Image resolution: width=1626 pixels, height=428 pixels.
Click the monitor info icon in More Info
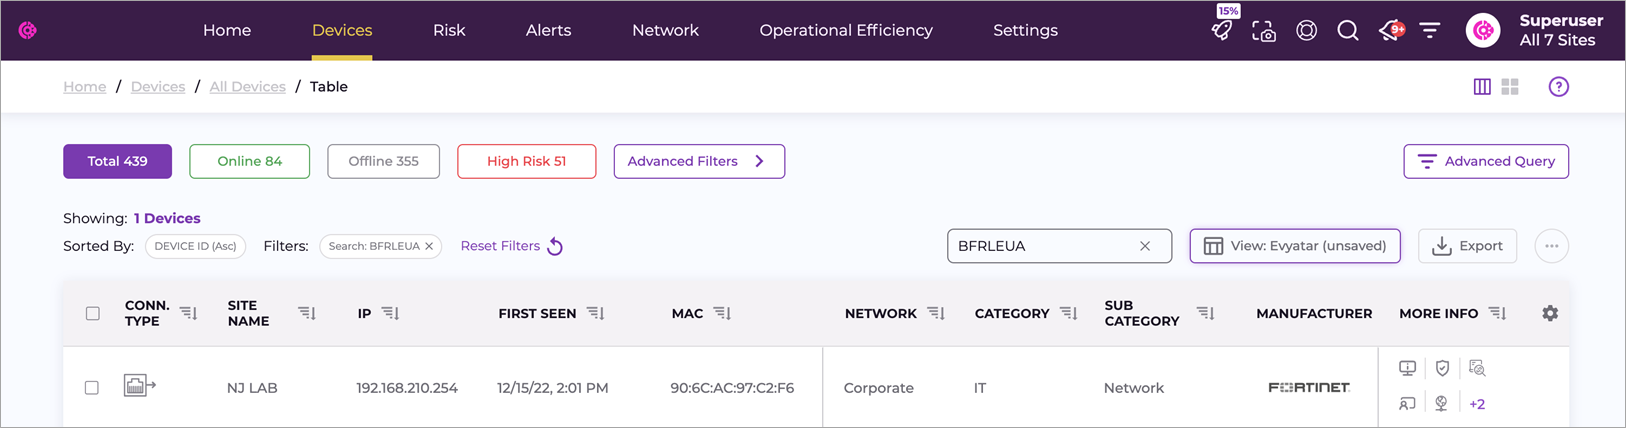[x=1407, y=368]
